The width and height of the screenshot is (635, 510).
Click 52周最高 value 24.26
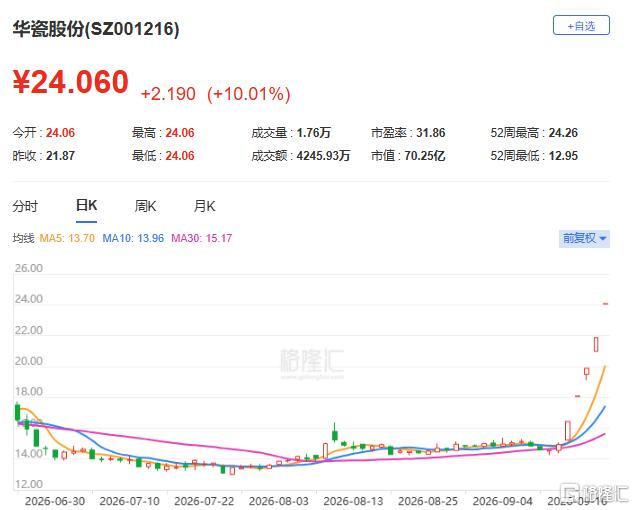pos(563,132)
